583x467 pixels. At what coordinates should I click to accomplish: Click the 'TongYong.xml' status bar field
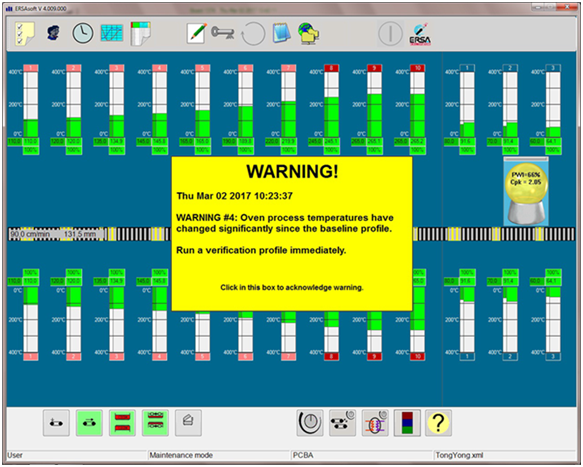tap(505, 455)
